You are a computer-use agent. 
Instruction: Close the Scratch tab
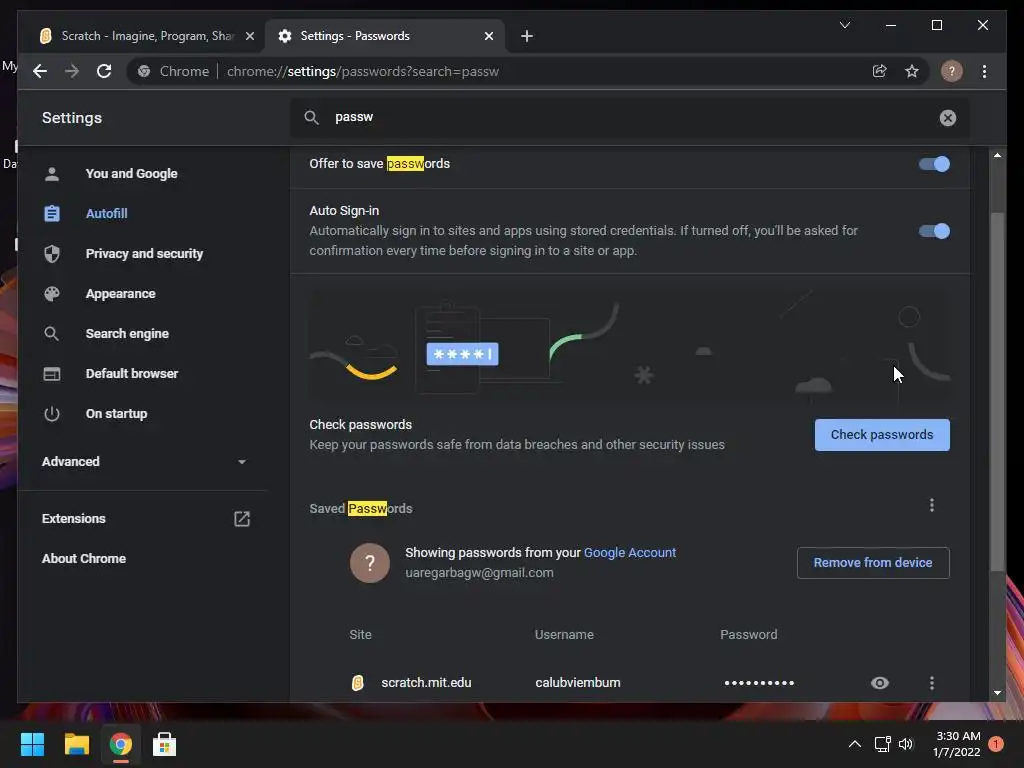tap(249, 36)
